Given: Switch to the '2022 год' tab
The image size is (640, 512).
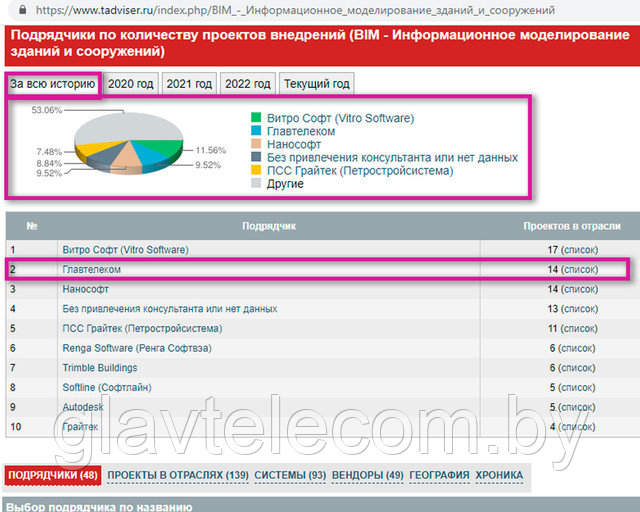Looking at the screenshot, I should [x=248, y=84].
